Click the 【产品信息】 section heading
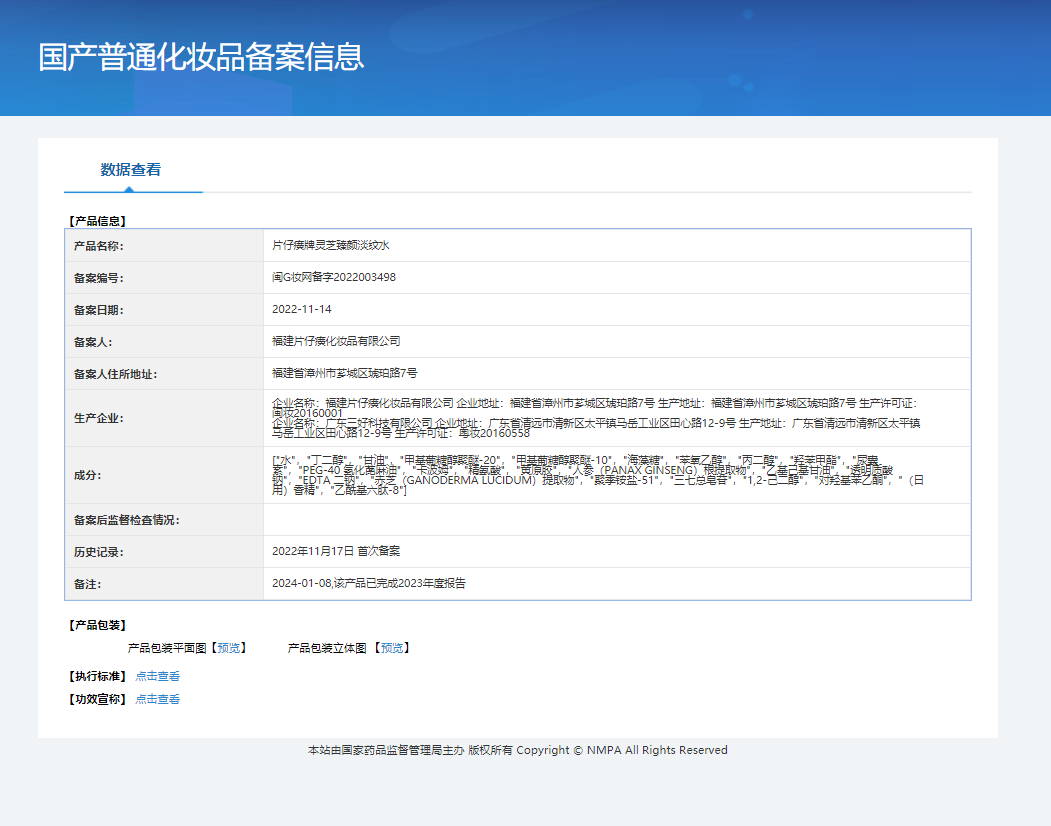Viewport: 1051px width, 826px height. [96, 221]
